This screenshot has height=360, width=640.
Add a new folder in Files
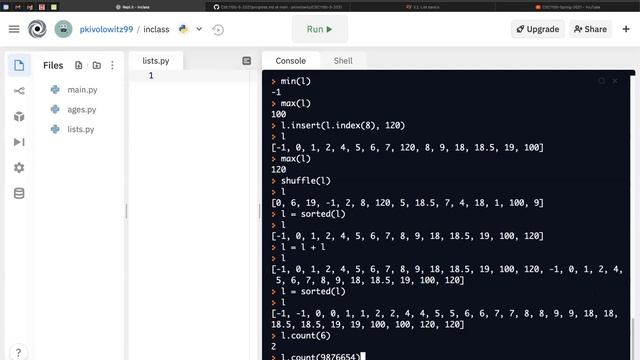tap(97, 65)
